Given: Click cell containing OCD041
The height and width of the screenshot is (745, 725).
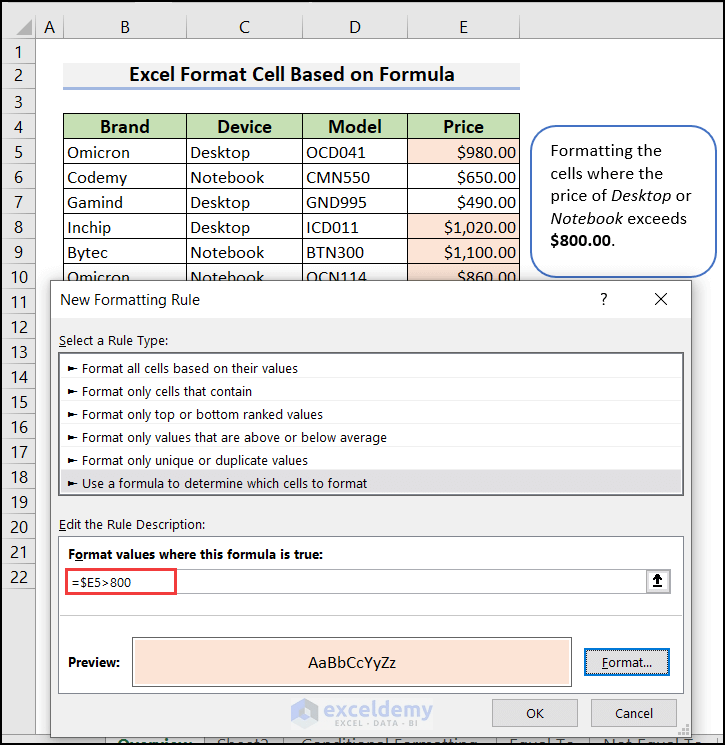Looking at the screenshot, I should click(355, 152).
